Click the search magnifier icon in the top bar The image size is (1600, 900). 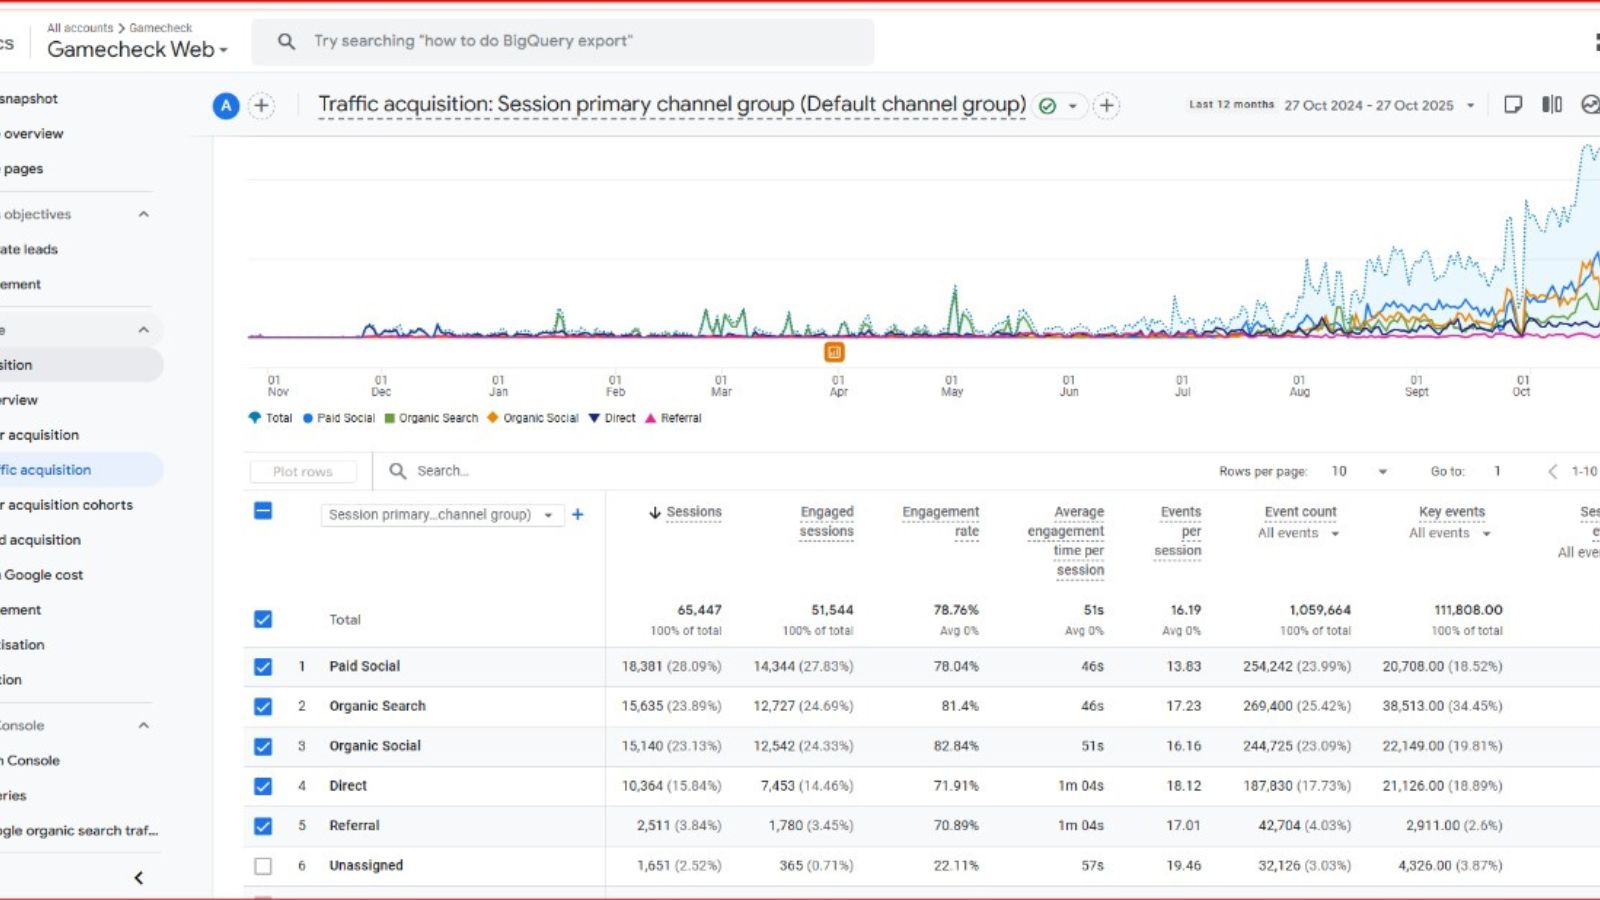[286, 41]
